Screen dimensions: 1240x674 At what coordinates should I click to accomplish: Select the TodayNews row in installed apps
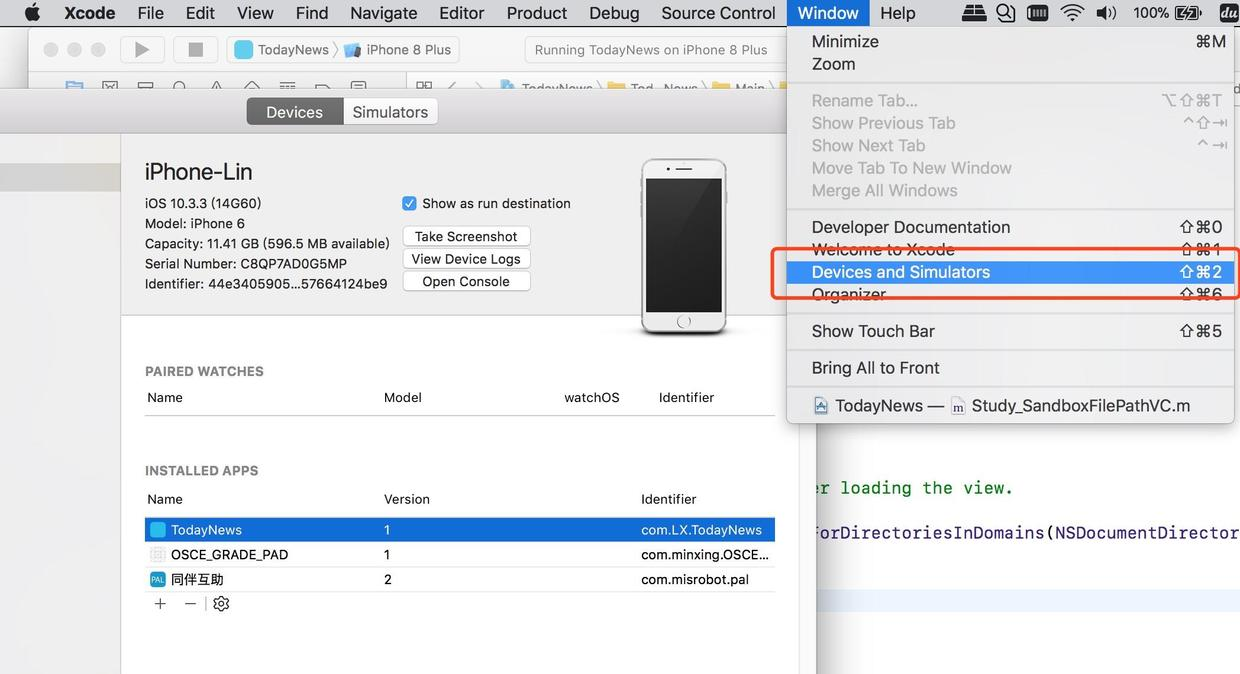[460, 530]
